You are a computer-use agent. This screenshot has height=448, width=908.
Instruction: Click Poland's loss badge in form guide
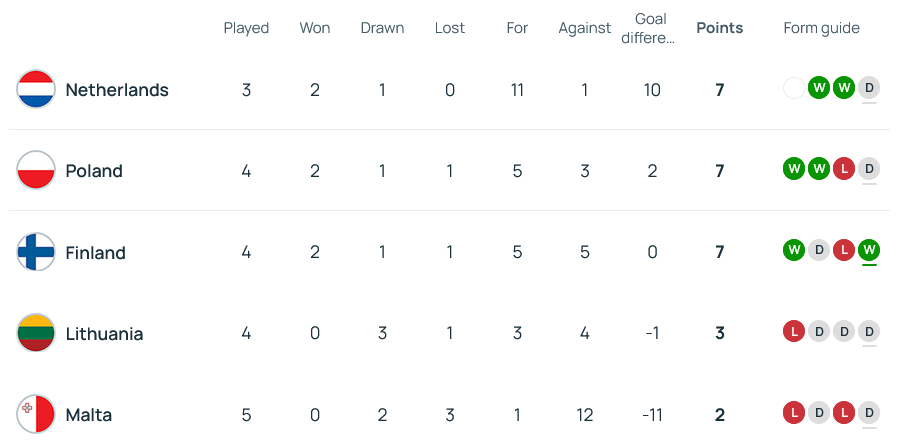844,168
